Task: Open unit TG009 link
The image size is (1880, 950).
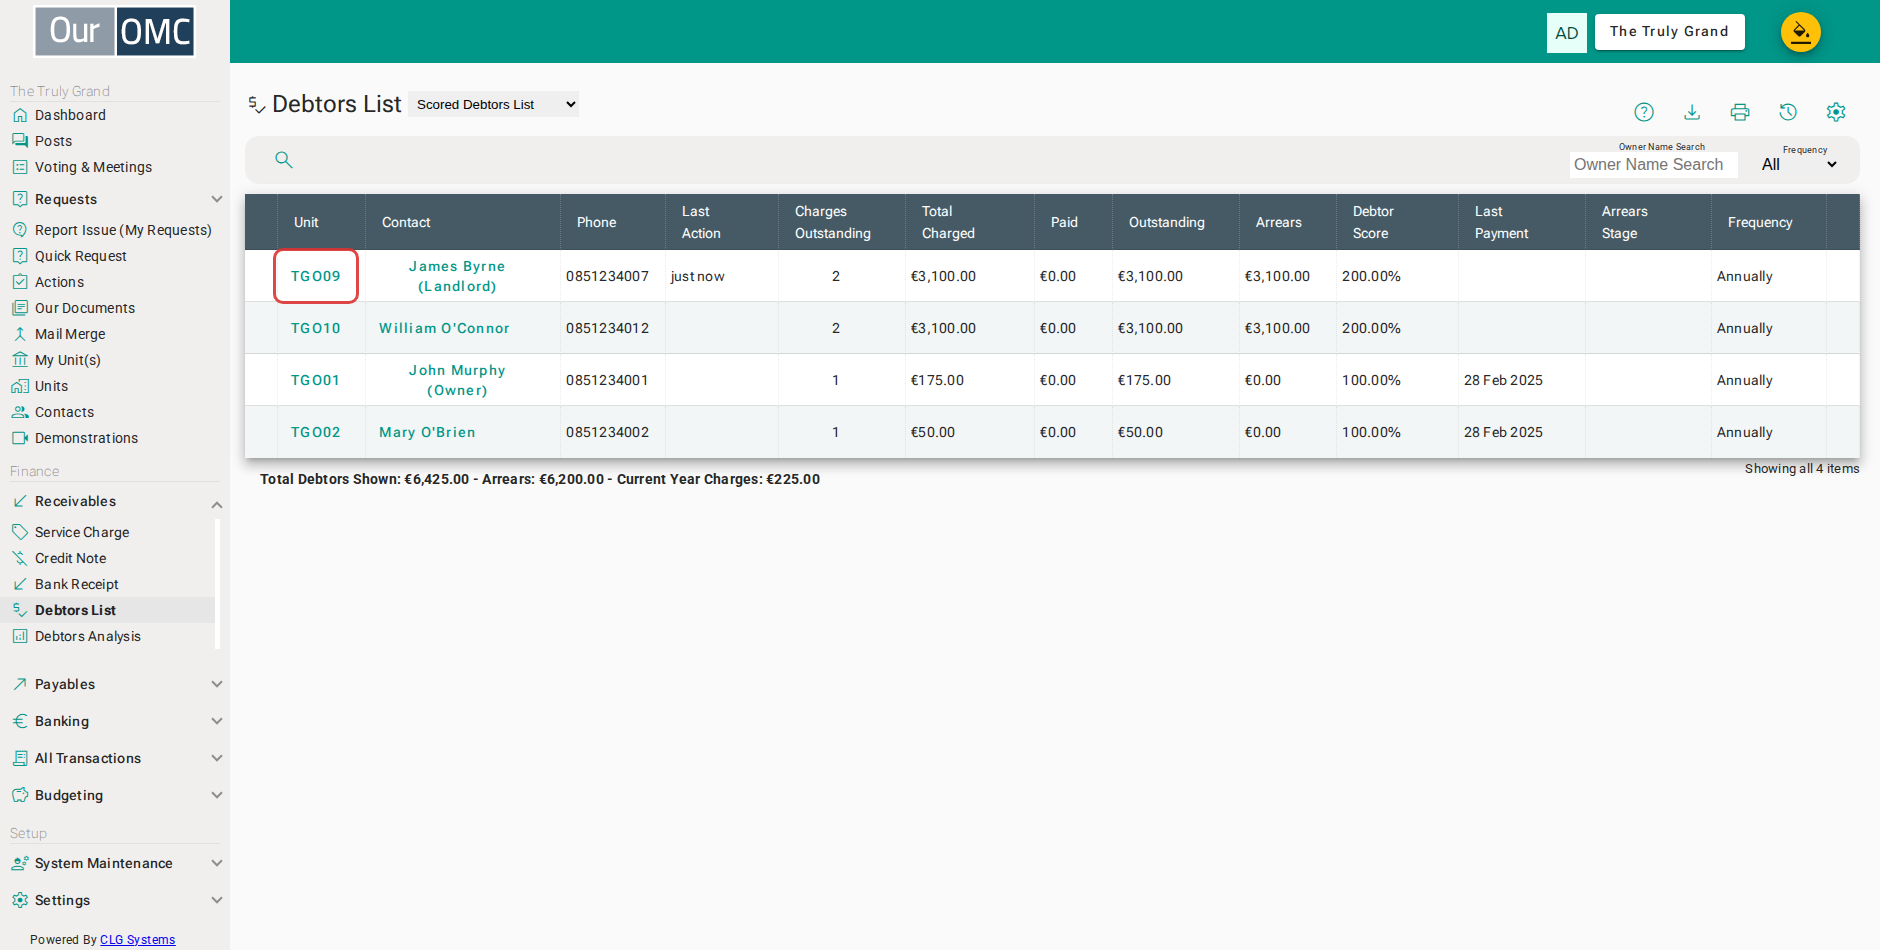Action: click(316, 276)
